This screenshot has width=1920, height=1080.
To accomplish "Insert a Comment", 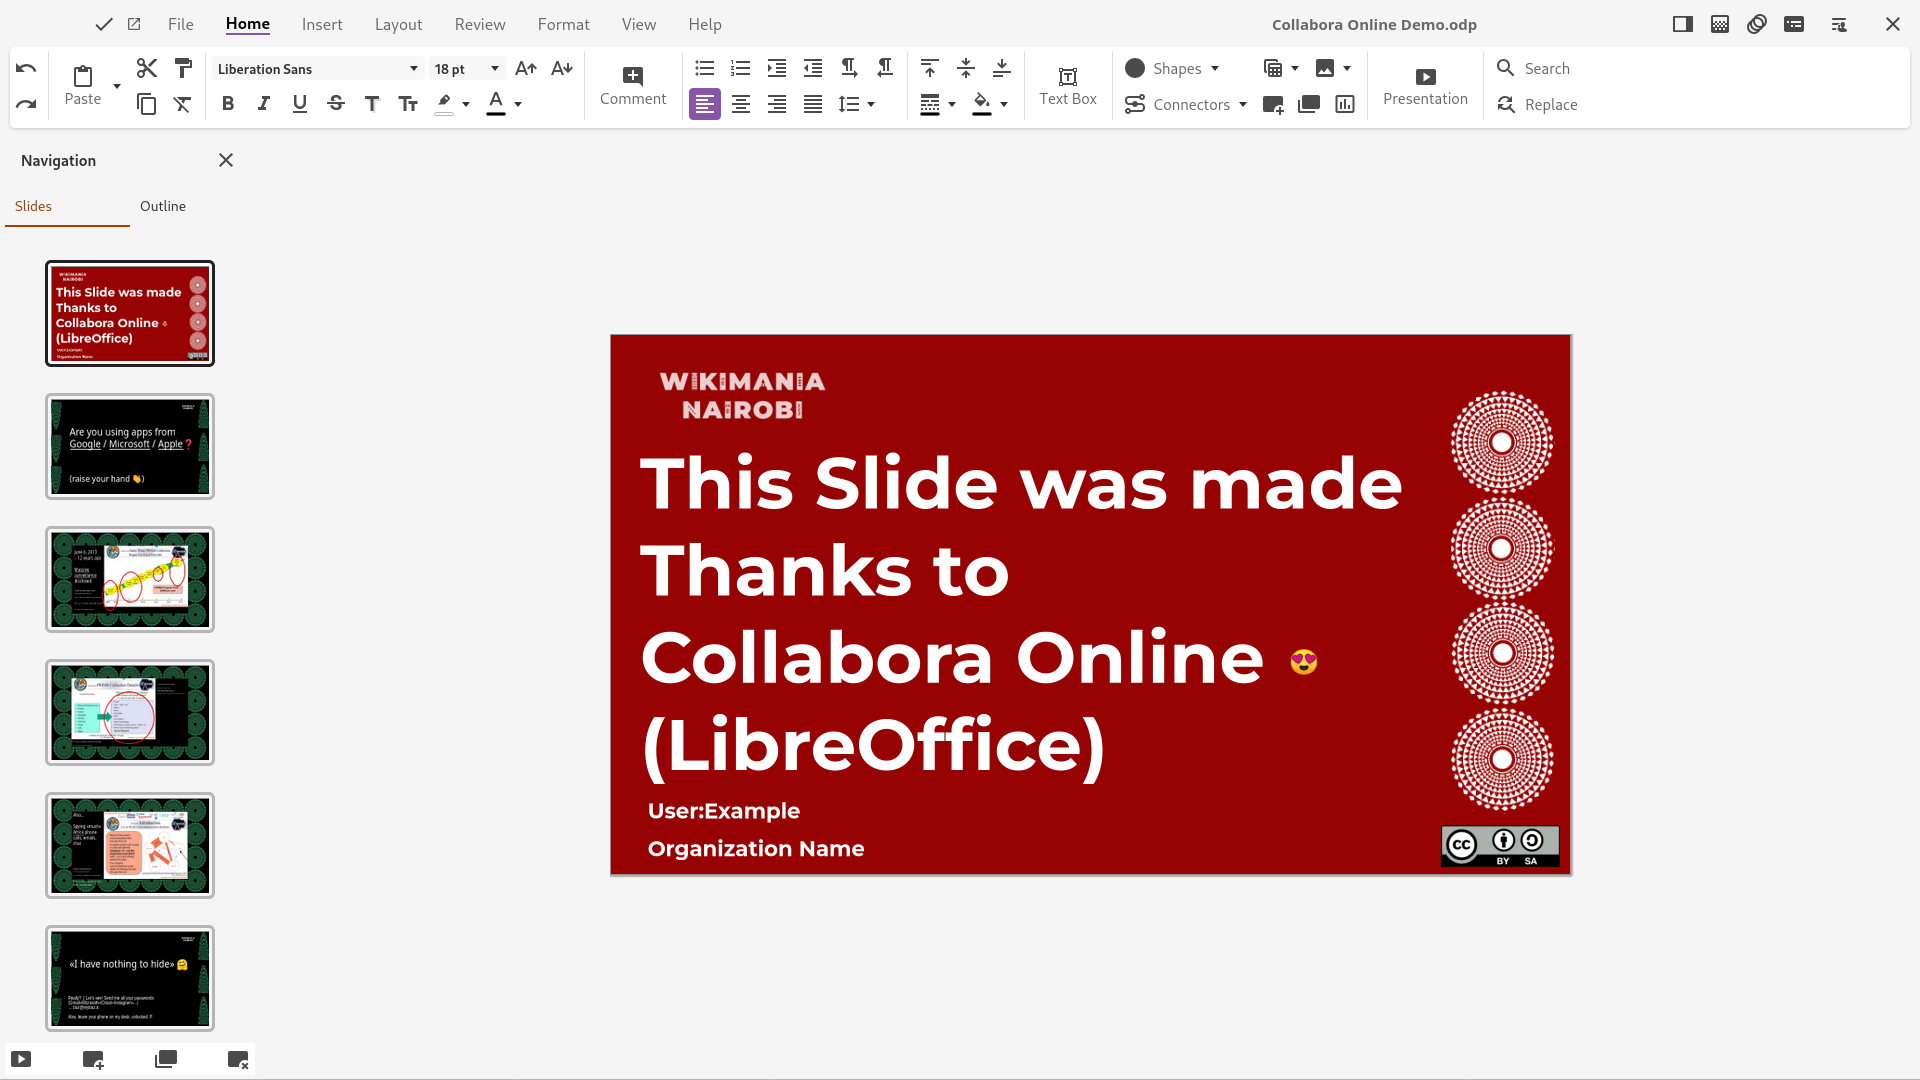I will 633,86.
